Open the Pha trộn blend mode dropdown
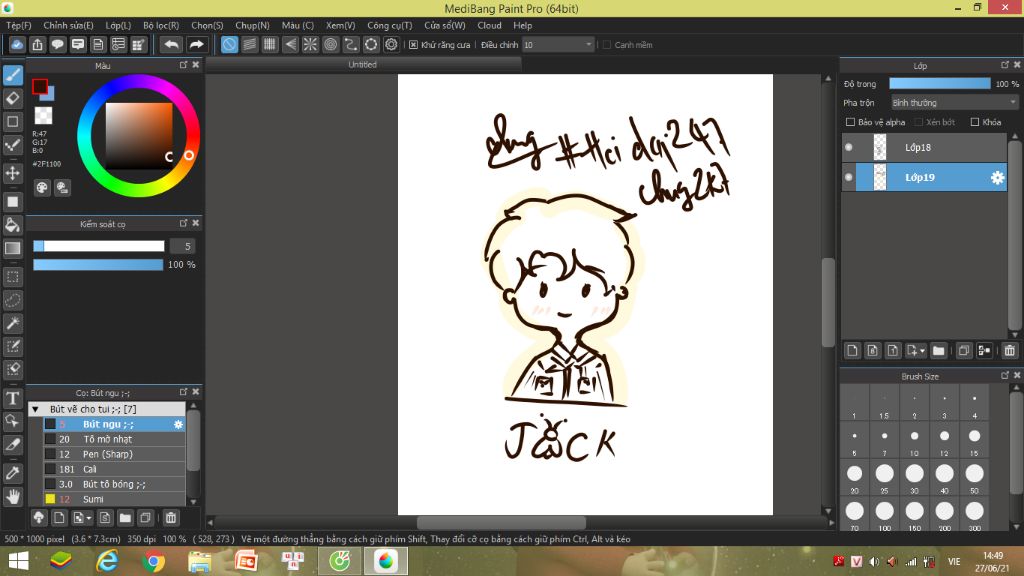 click(x=954, y=103)
